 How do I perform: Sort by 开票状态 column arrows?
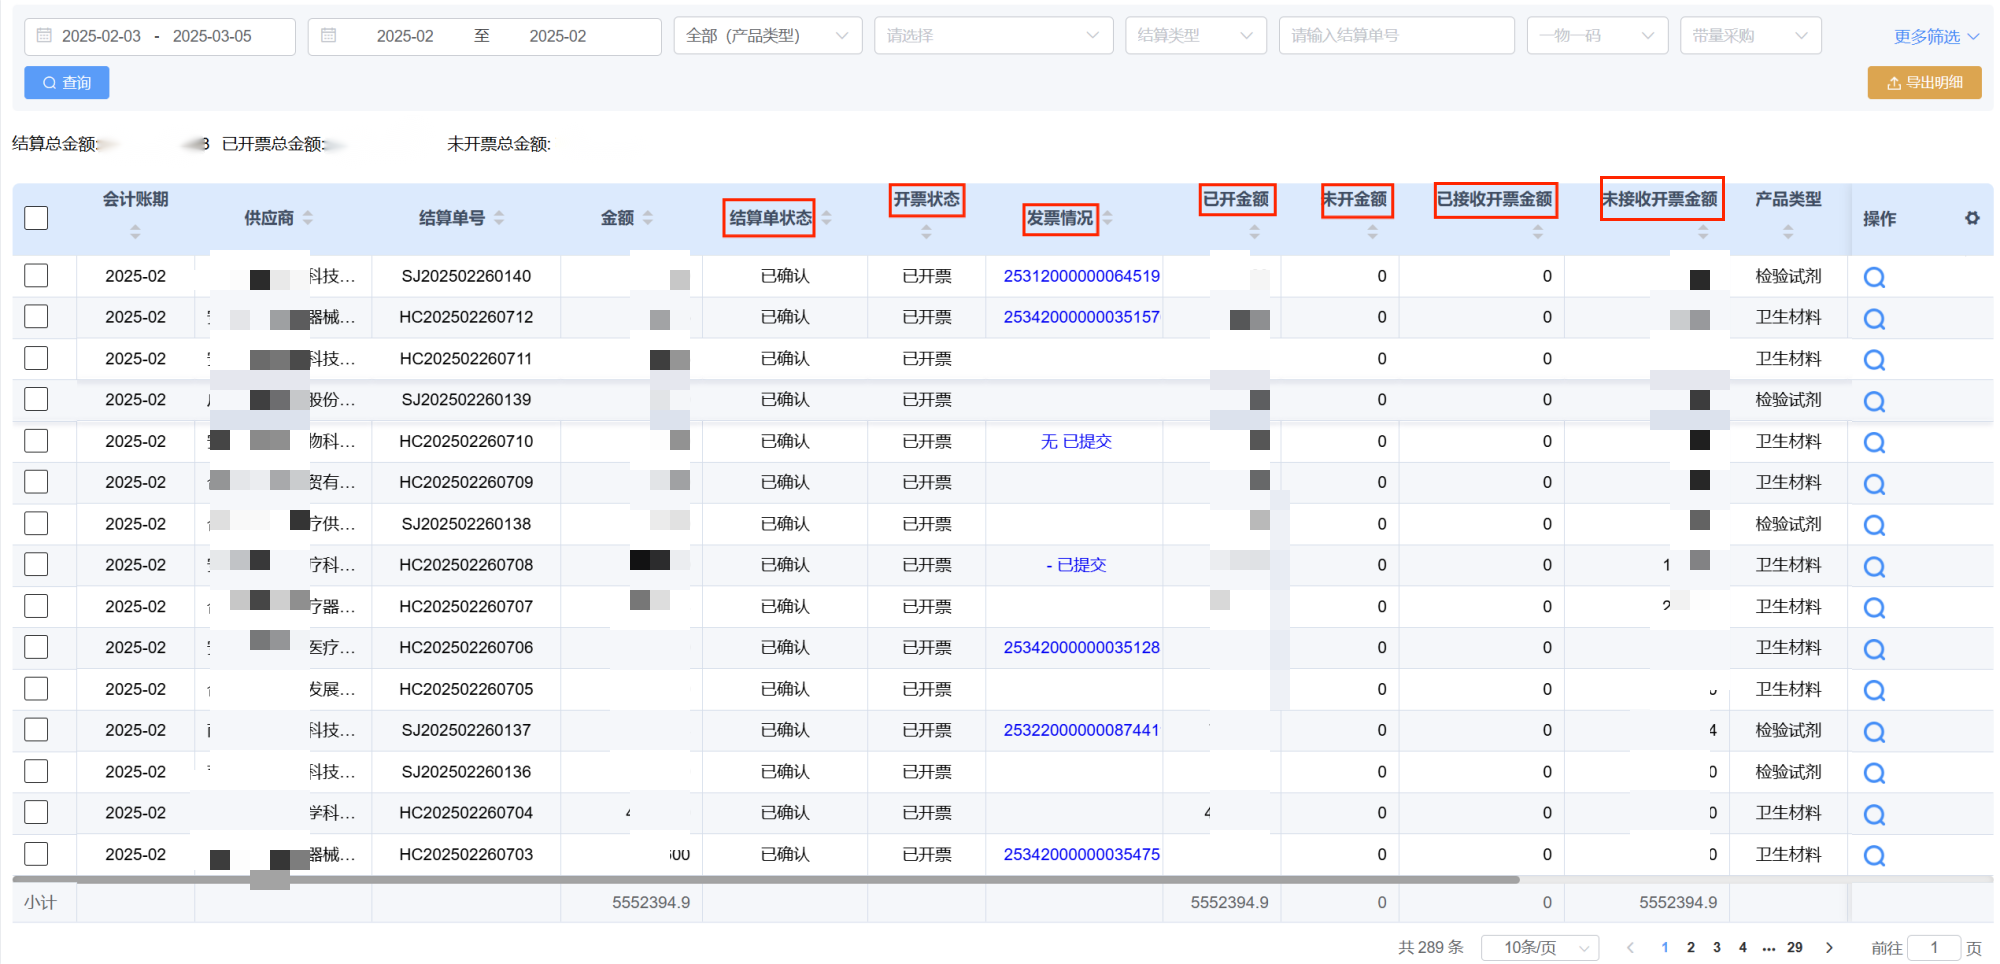pos(926,232)
